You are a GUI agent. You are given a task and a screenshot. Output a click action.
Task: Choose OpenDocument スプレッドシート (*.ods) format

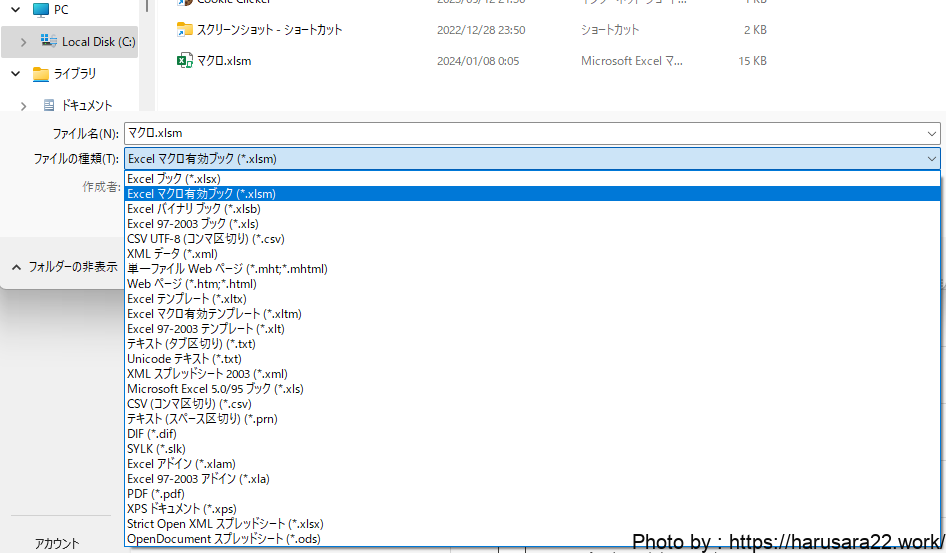point(223,539)
